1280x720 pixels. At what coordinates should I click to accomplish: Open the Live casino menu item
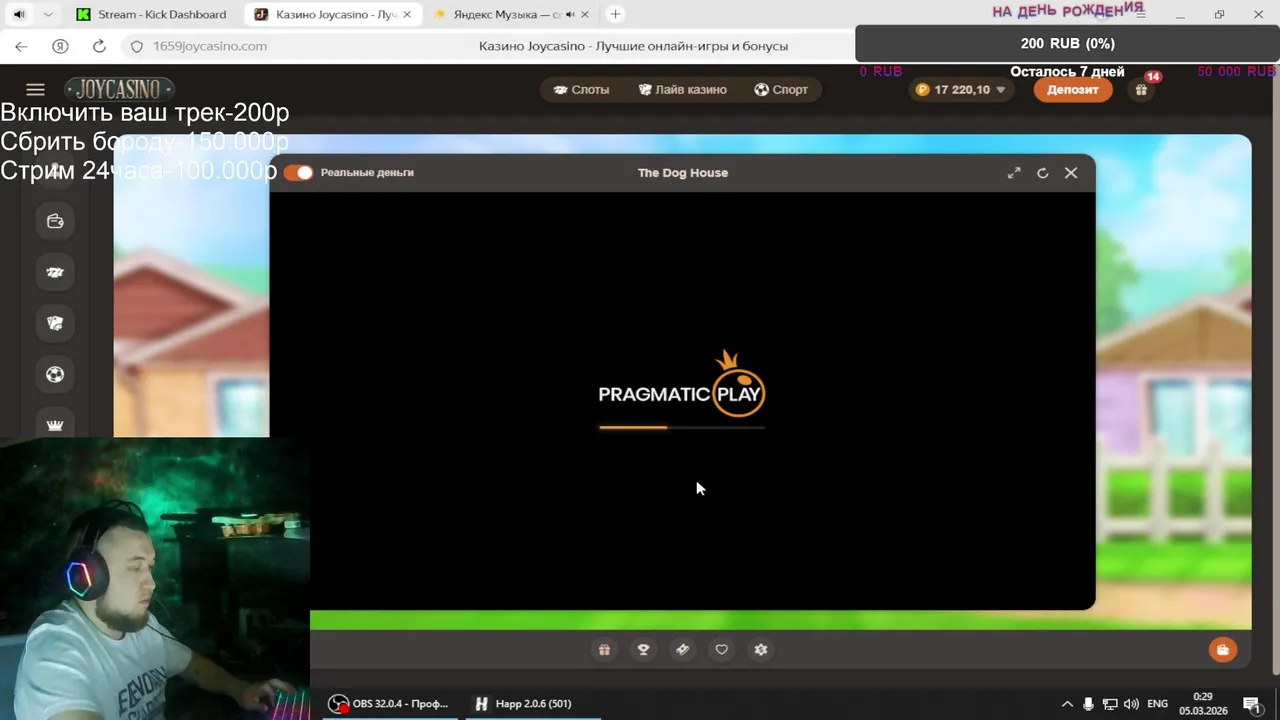tap(682, 90)
